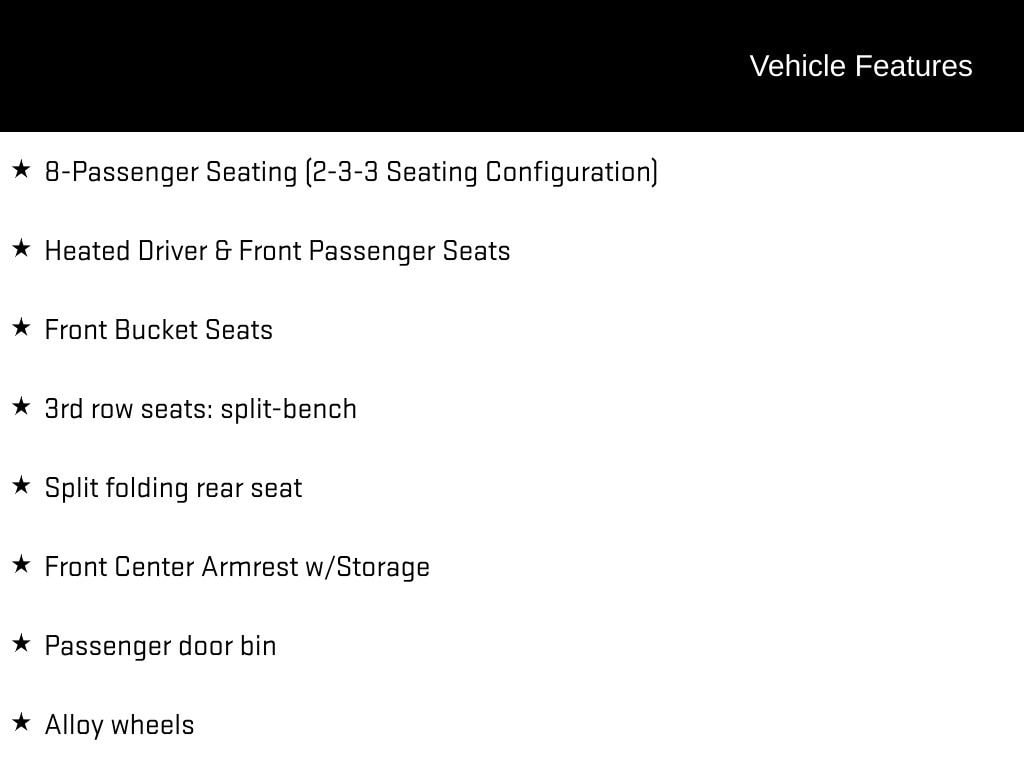
Task: Click the star next to Front Center Armrest
Action: point(21,565)
